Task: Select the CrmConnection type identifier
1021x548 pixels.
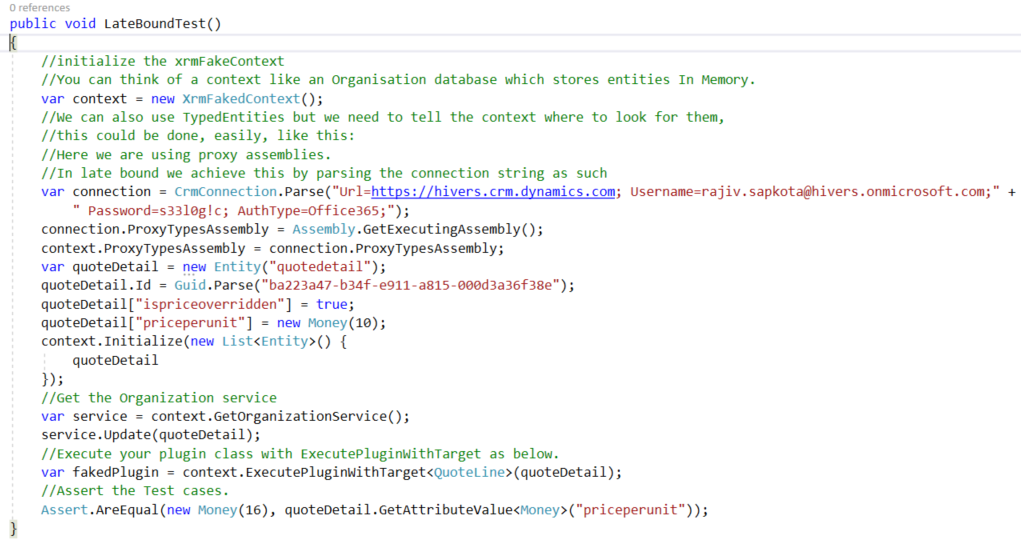Action: pyautogui.click(x=225, y=192)
